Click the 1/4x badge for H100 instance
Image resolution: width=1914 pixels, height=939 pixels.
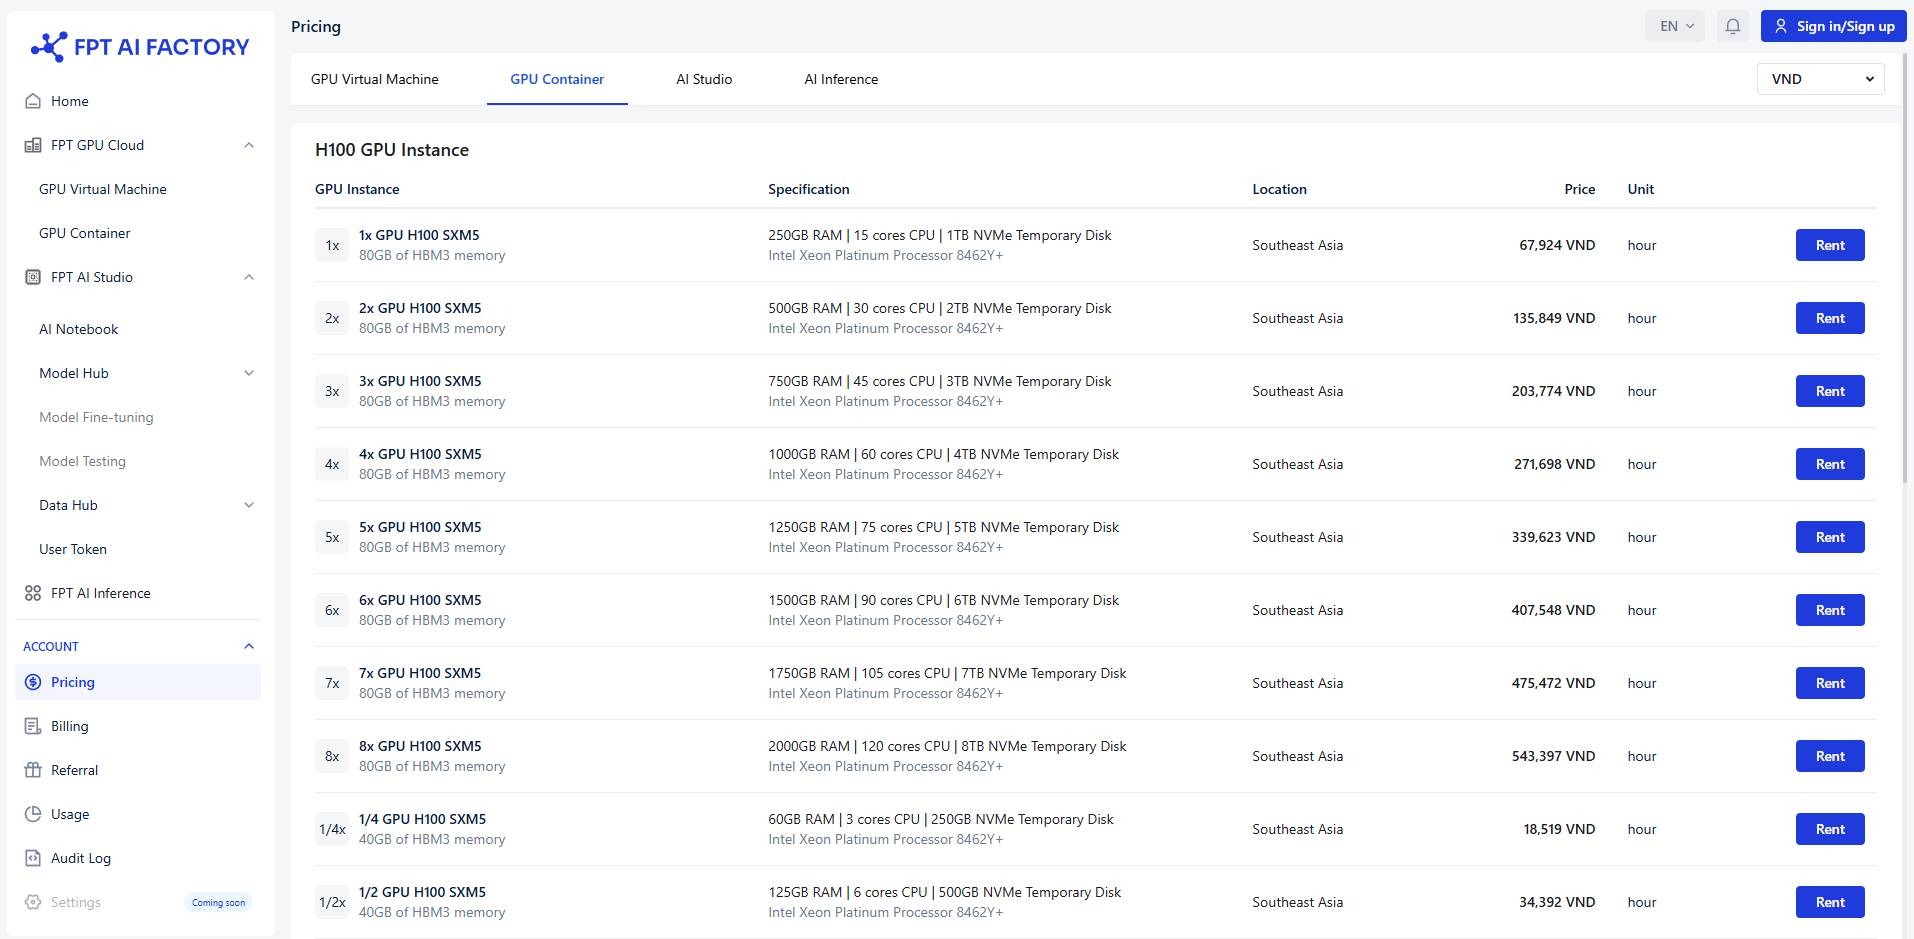coord(332,829)
